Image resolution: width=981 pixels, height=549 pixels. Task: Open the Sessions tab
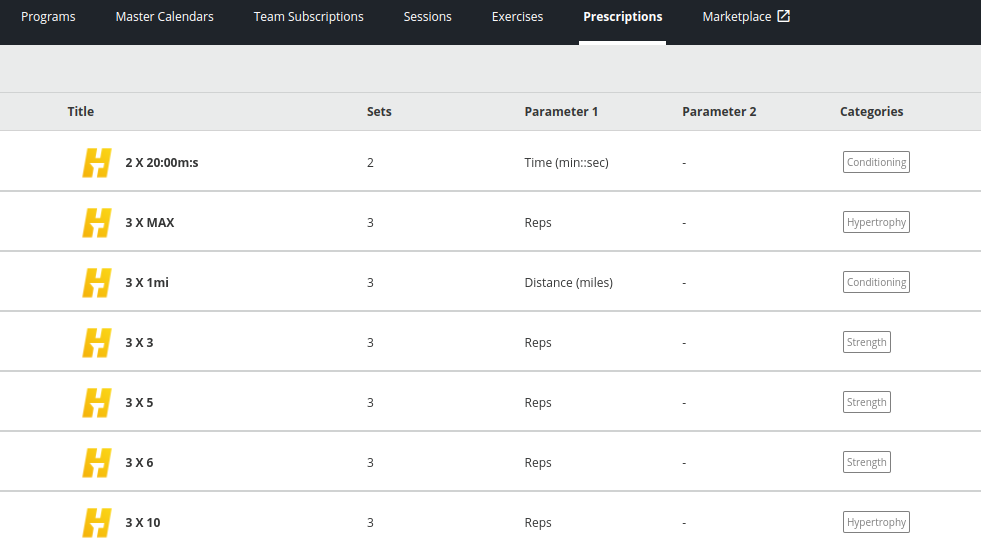pyautogui.click(x=427, y=17)
